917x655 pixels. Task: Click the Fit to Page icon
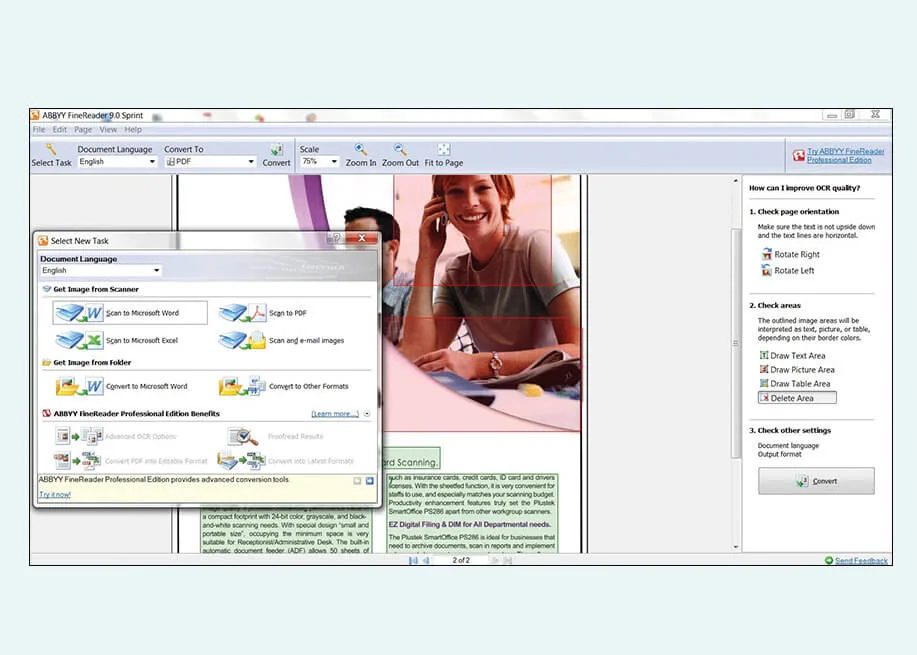coord(444,150)
